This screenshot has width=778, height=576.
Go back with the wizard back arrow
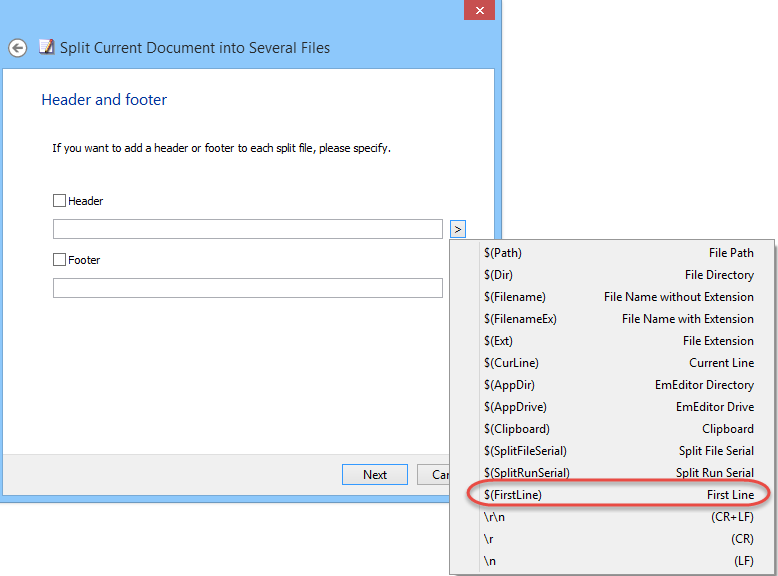(x=17, y=48)
